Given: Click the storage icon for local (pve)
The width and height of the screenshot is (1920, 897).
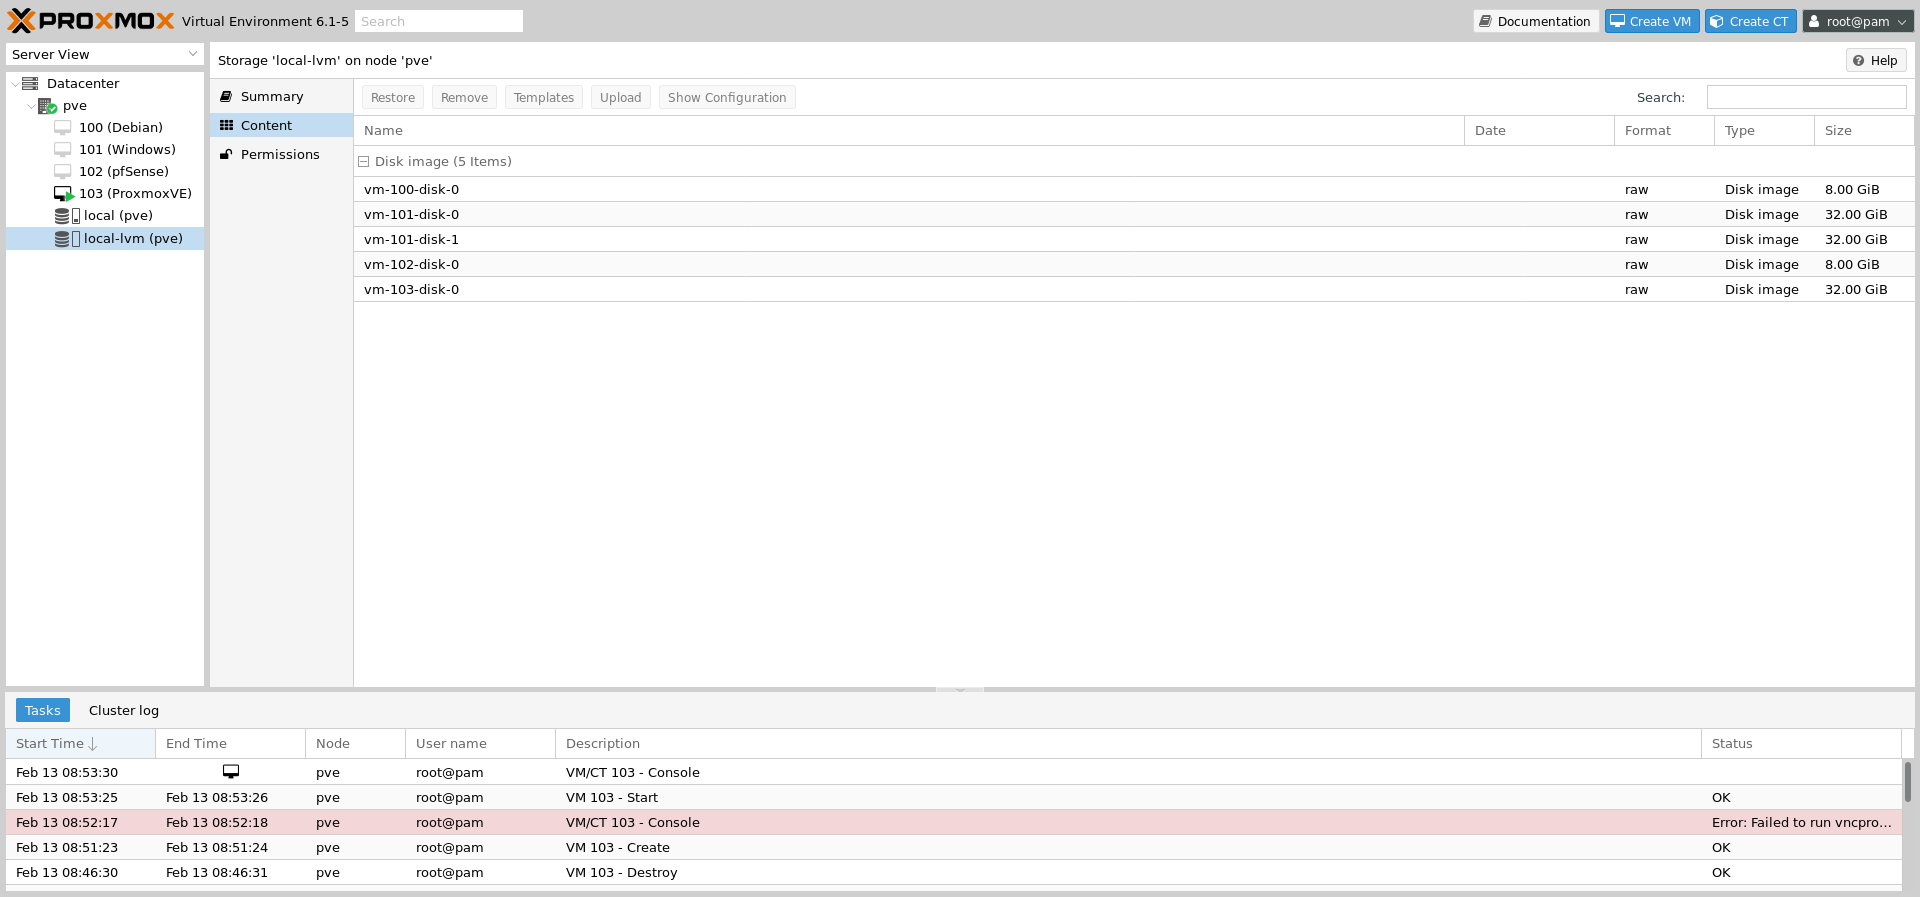Looking at the screenshot, I should 67,216.
